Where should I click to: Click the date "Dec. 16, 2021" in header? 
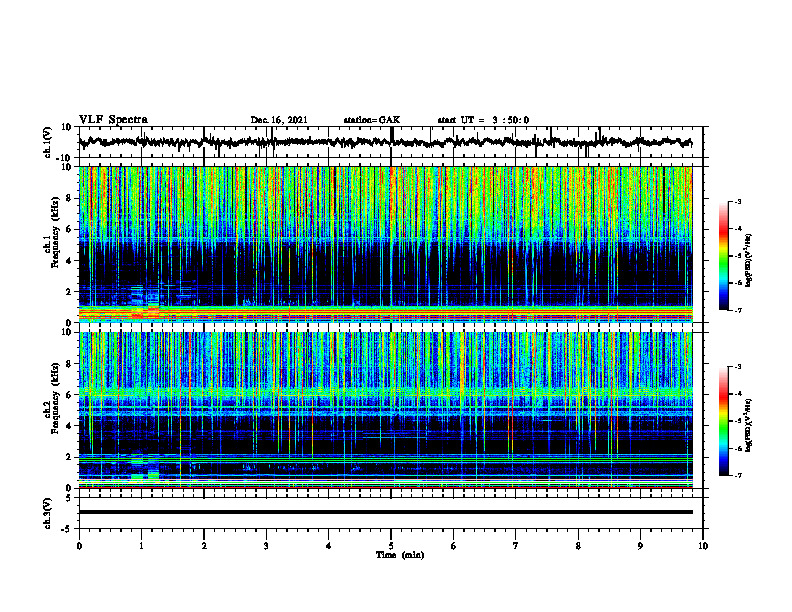tap(279, 120)
